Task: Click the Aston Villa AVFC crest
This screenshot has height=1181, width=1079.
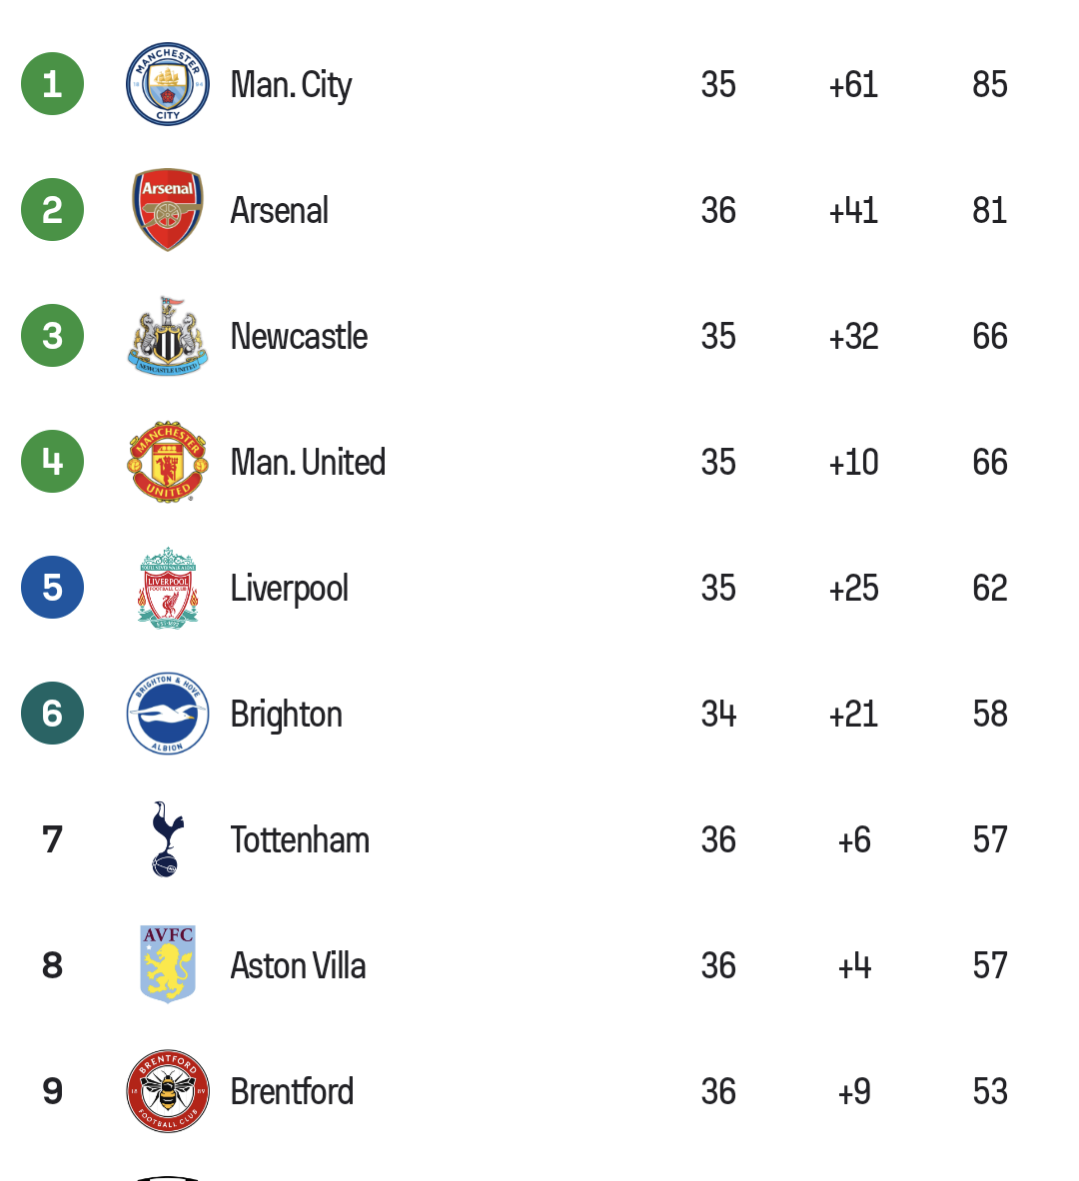Action: click(x=168, y=965)
